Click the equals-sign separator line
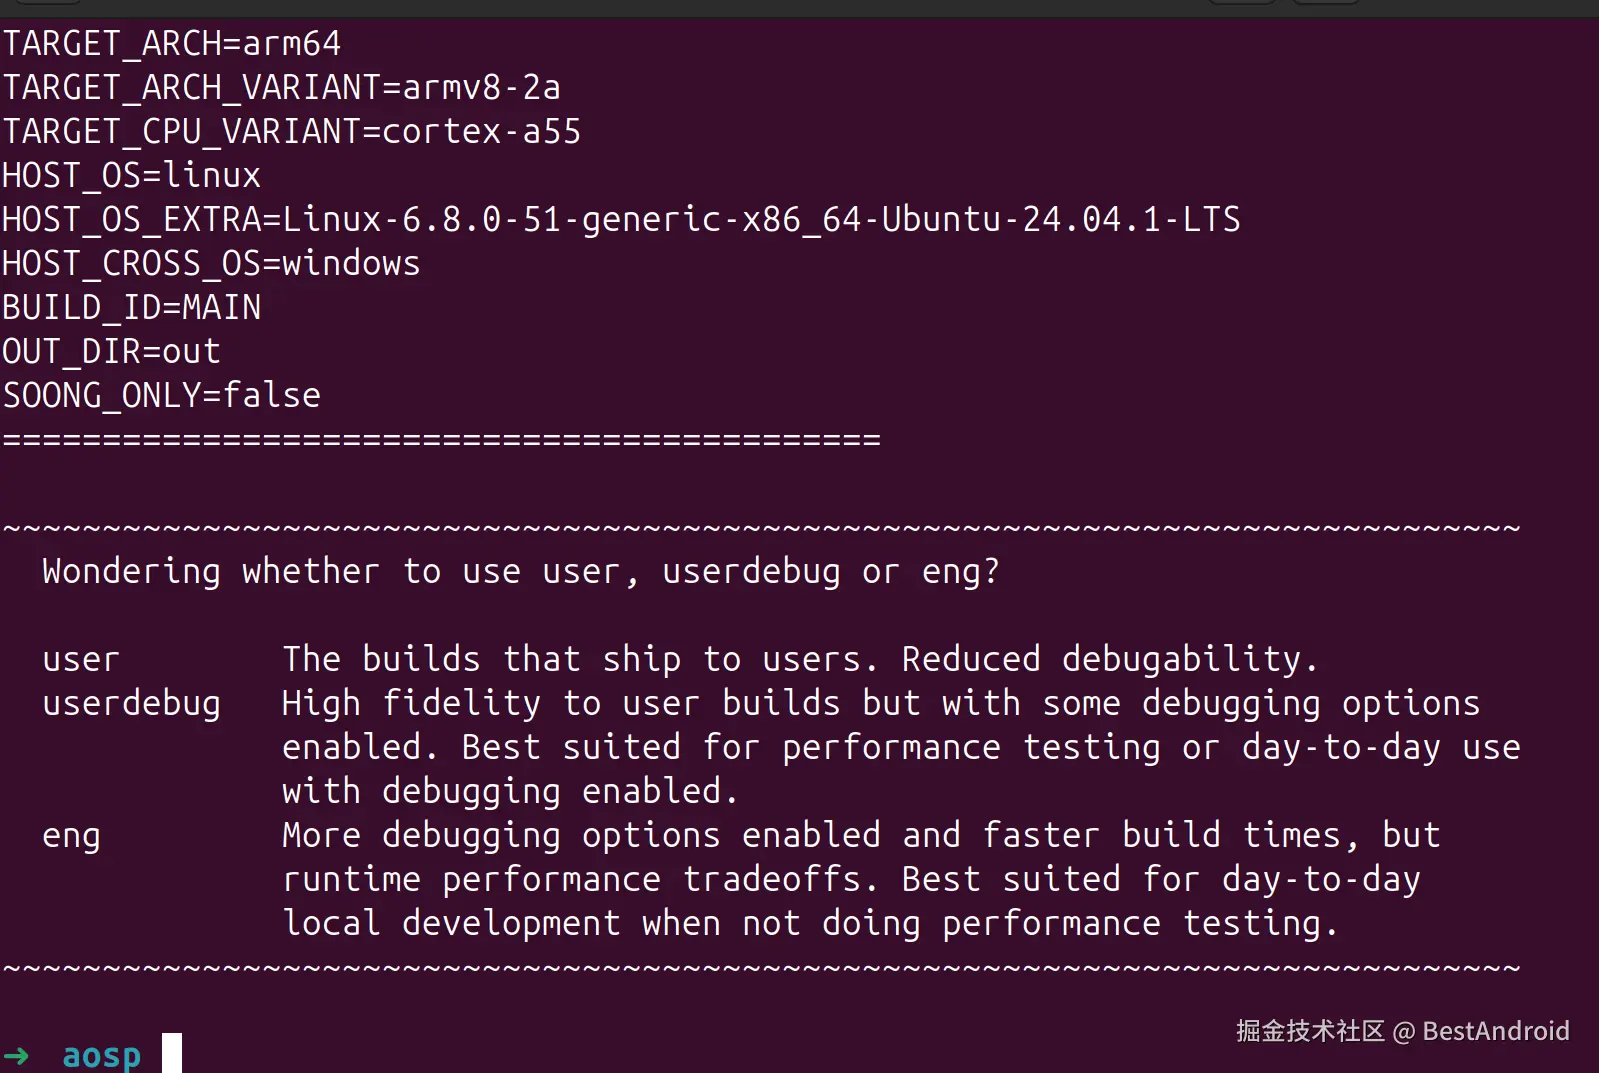This screenshot has height=1073, width=1599. [x=441, y=439]
